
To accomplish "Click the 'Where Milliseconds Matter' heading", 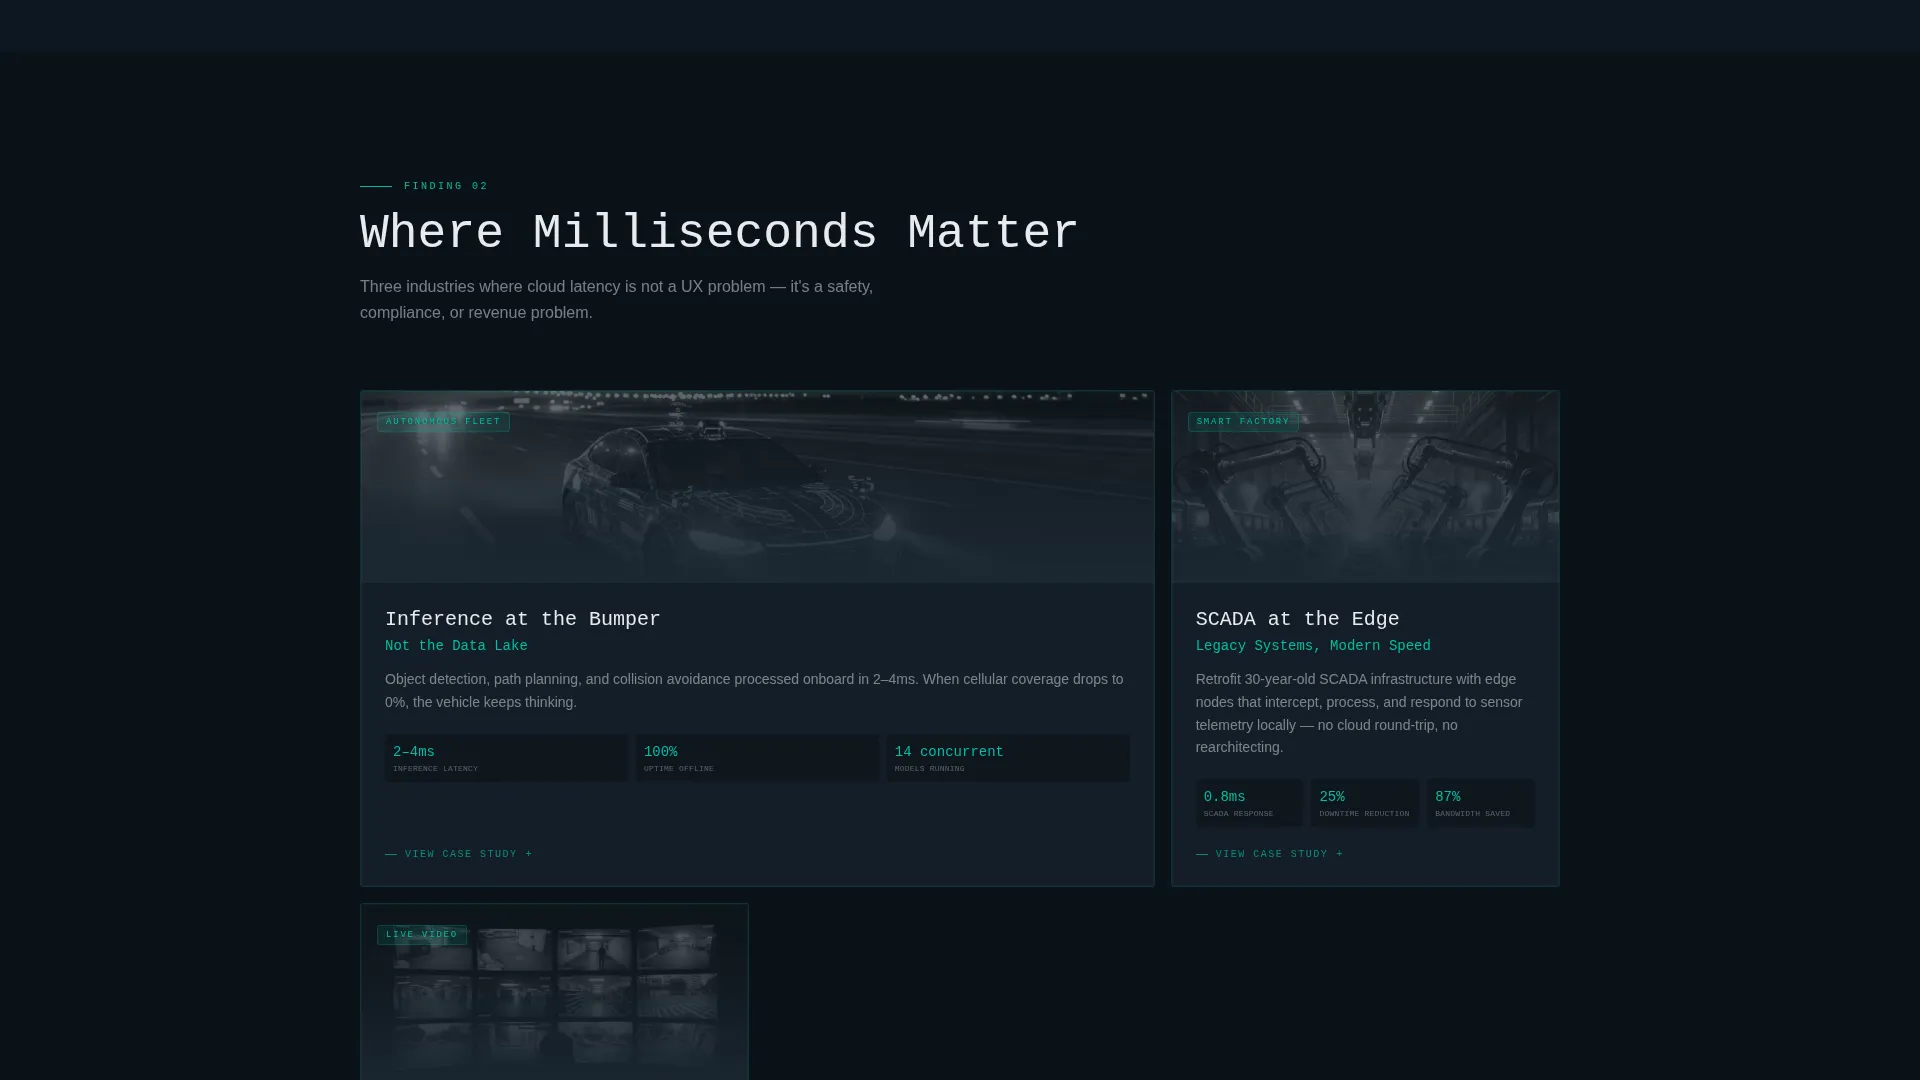I will coord(719,233).
